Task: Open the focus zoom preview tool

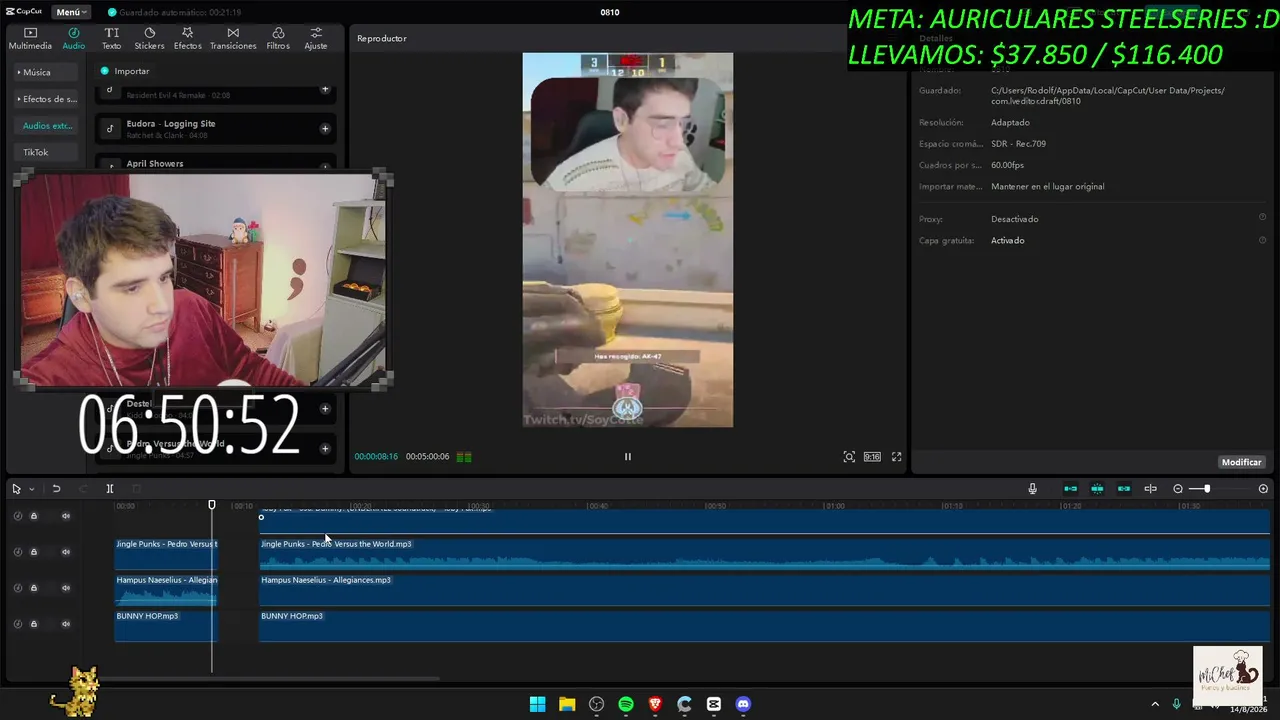Action: pyautogui.click(x=849, y=457)
